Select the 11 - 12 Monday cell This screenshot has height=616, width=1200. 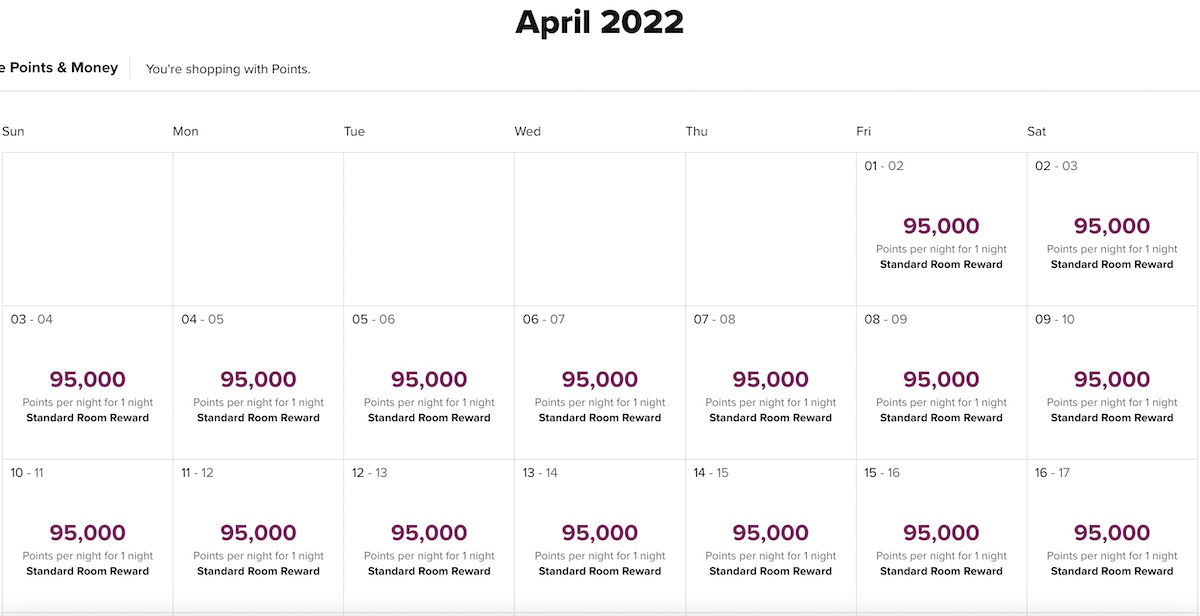(x=258, y=536)
